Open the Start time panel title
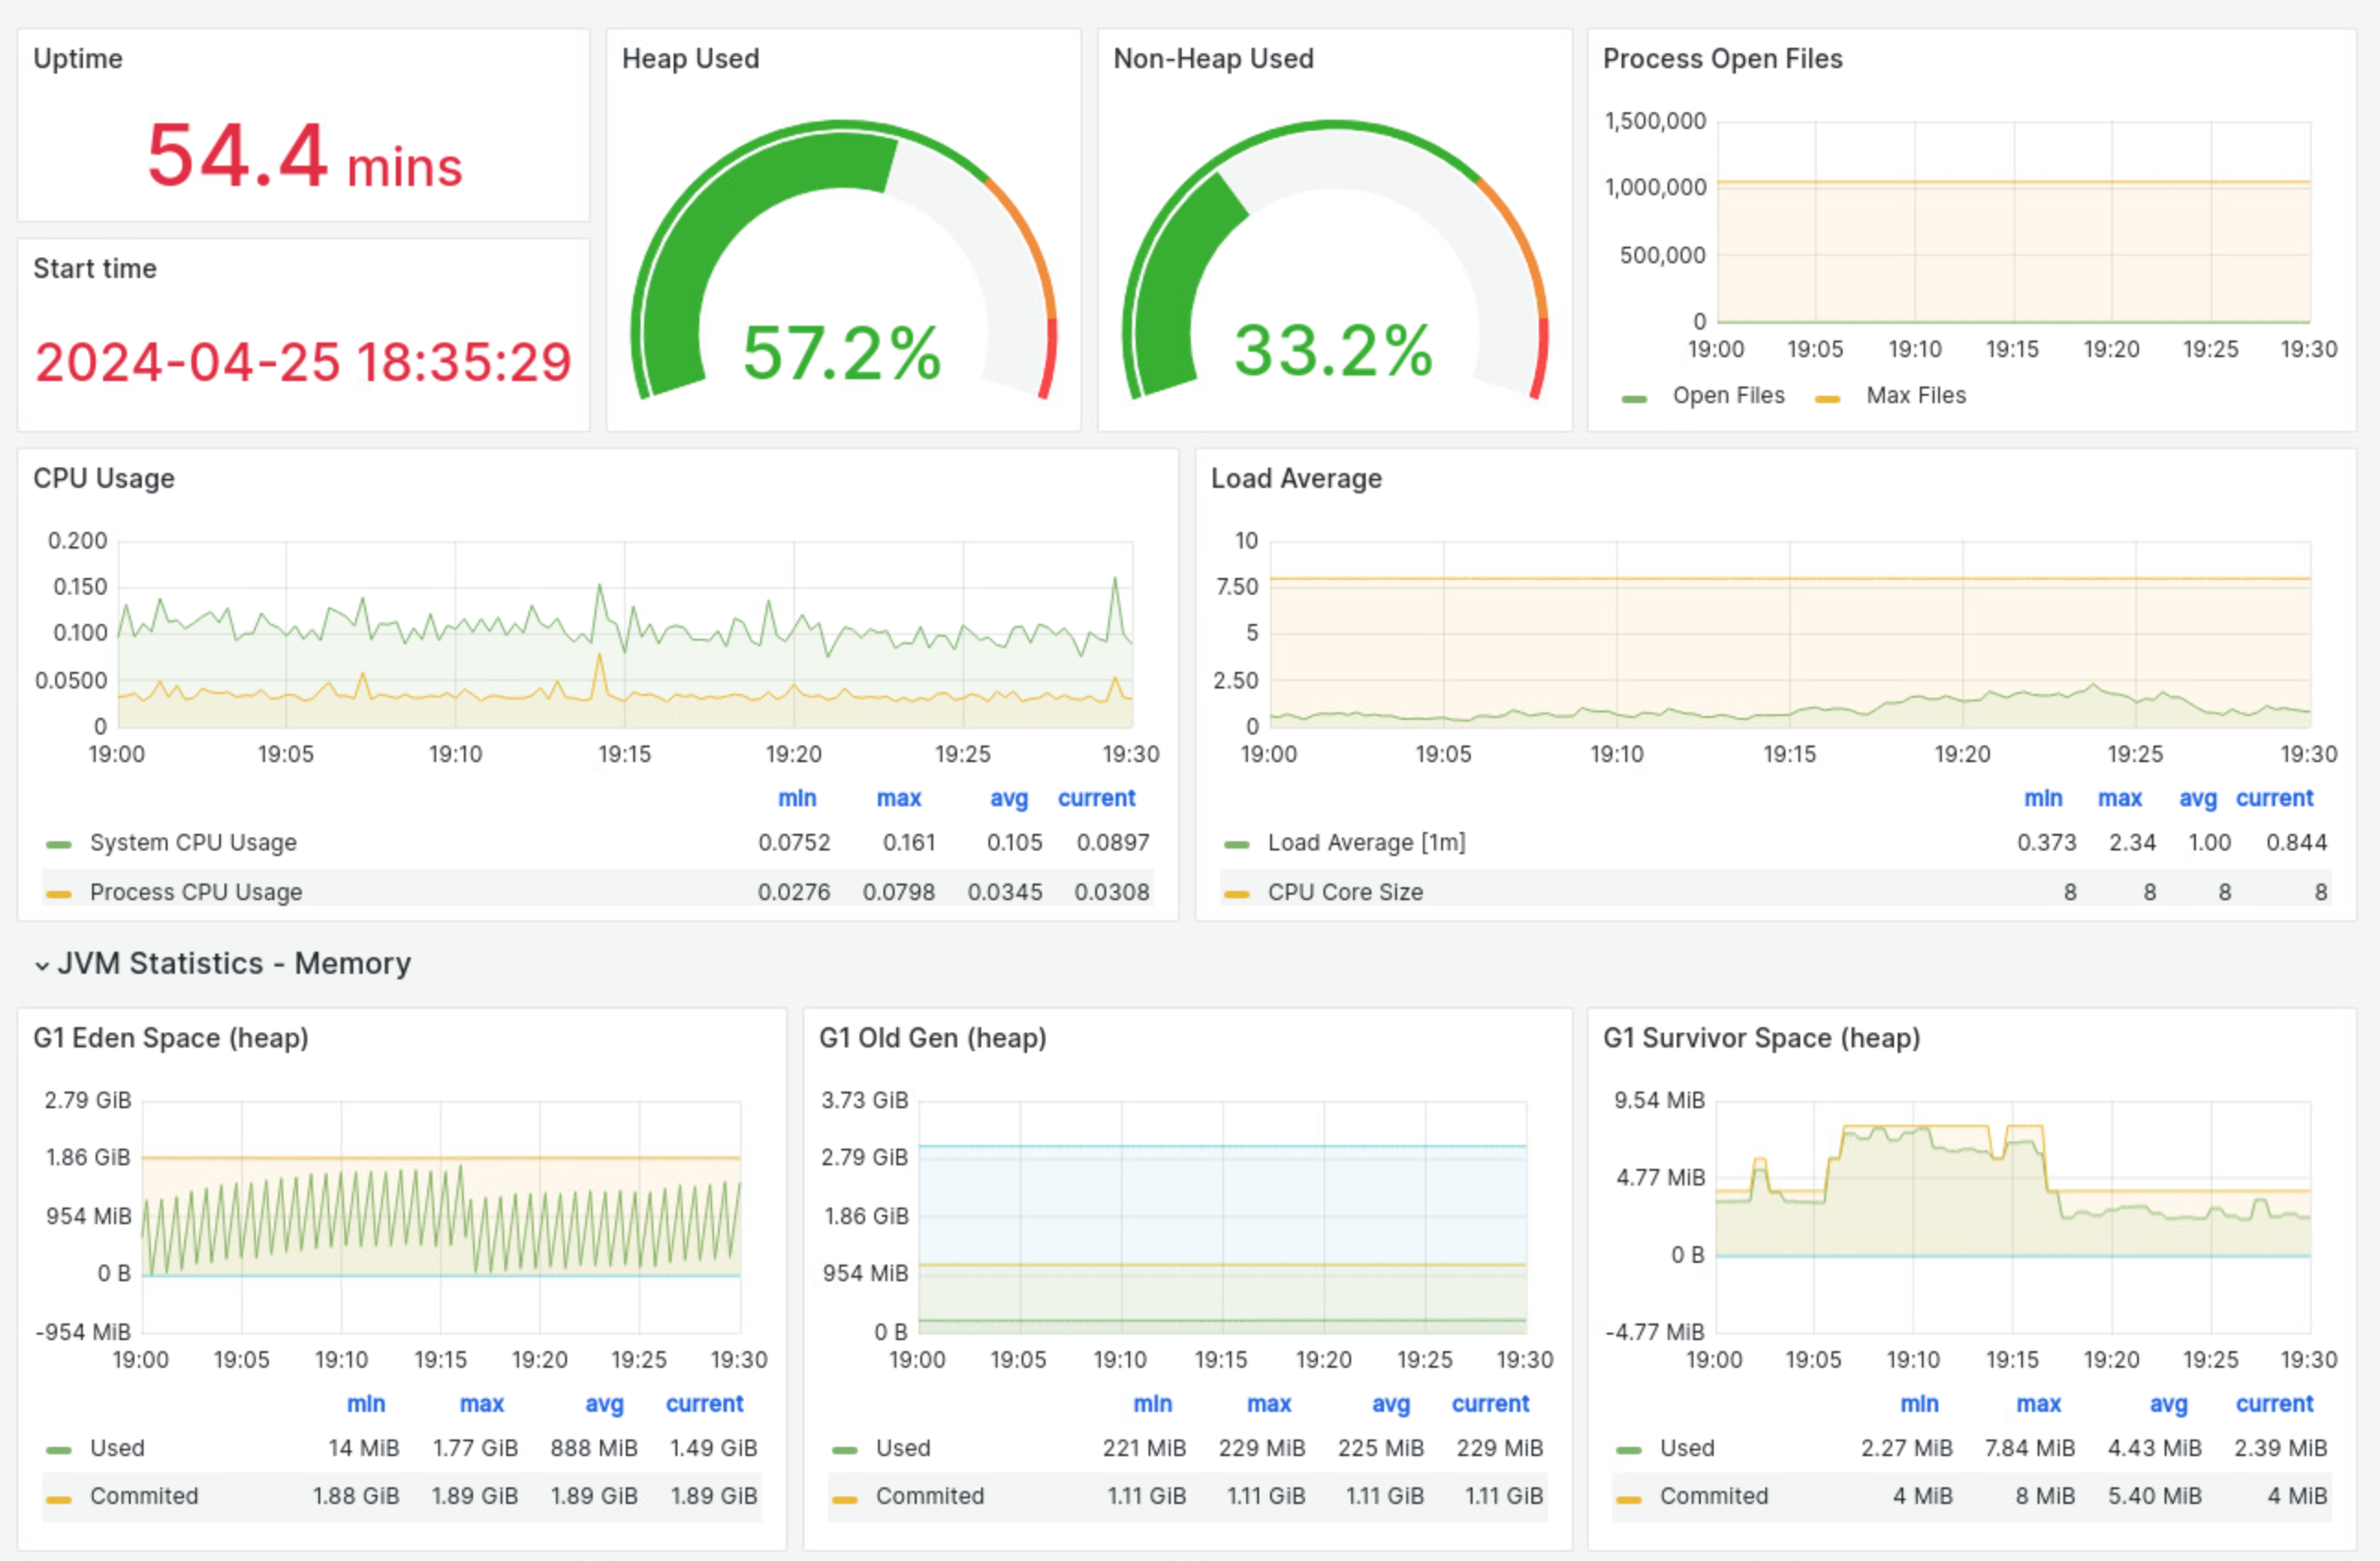The width and height of the screenshot is (2380, 1561). (x=95, y=268)
